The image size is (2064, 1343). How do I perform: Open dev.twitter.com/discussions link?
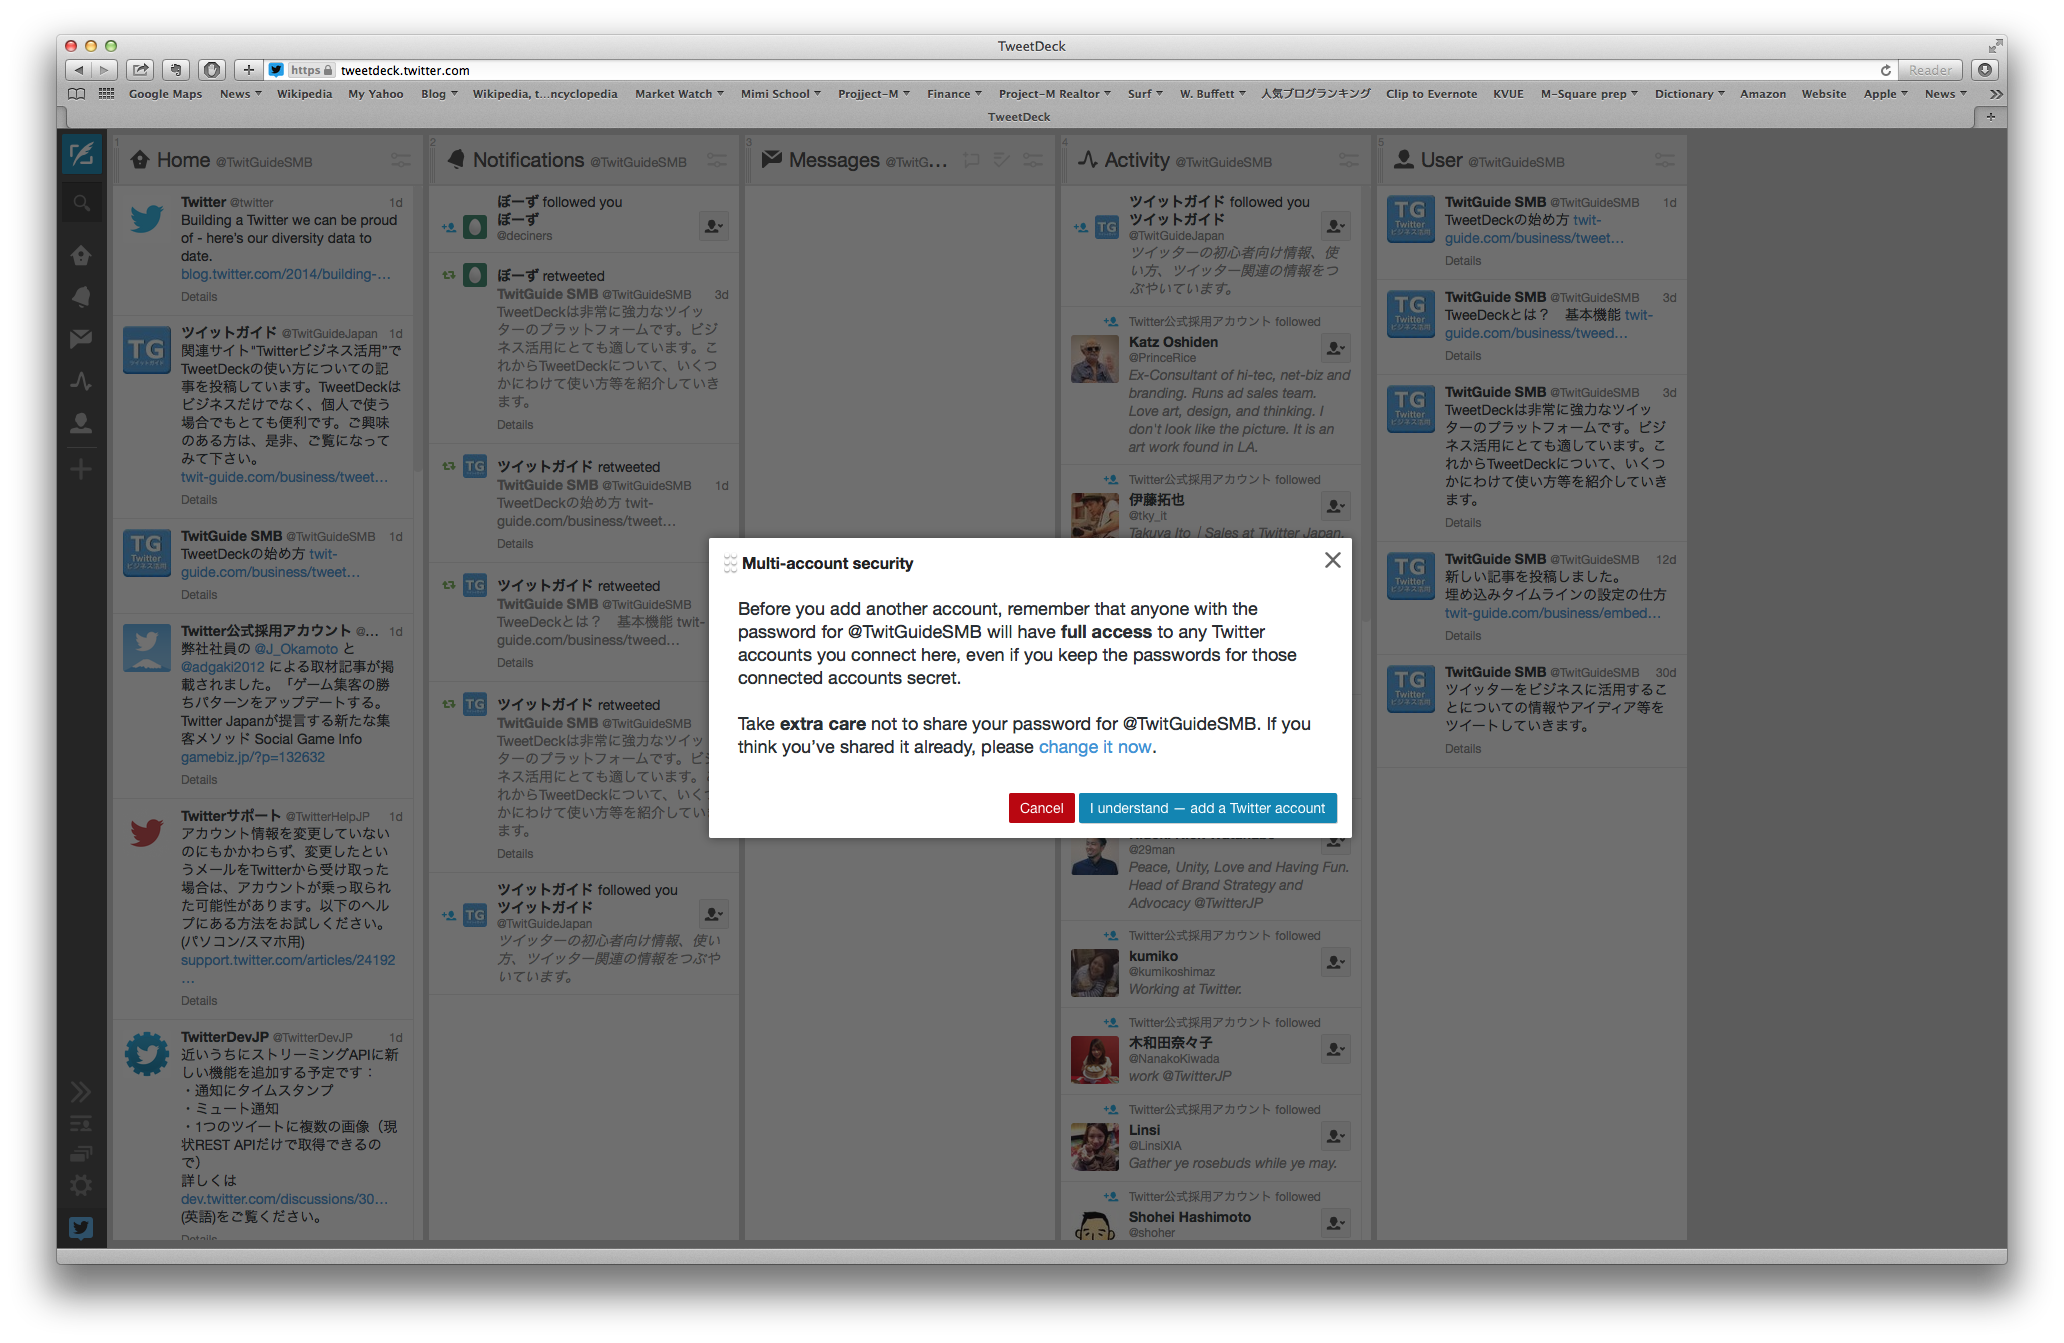[284, 1199]
